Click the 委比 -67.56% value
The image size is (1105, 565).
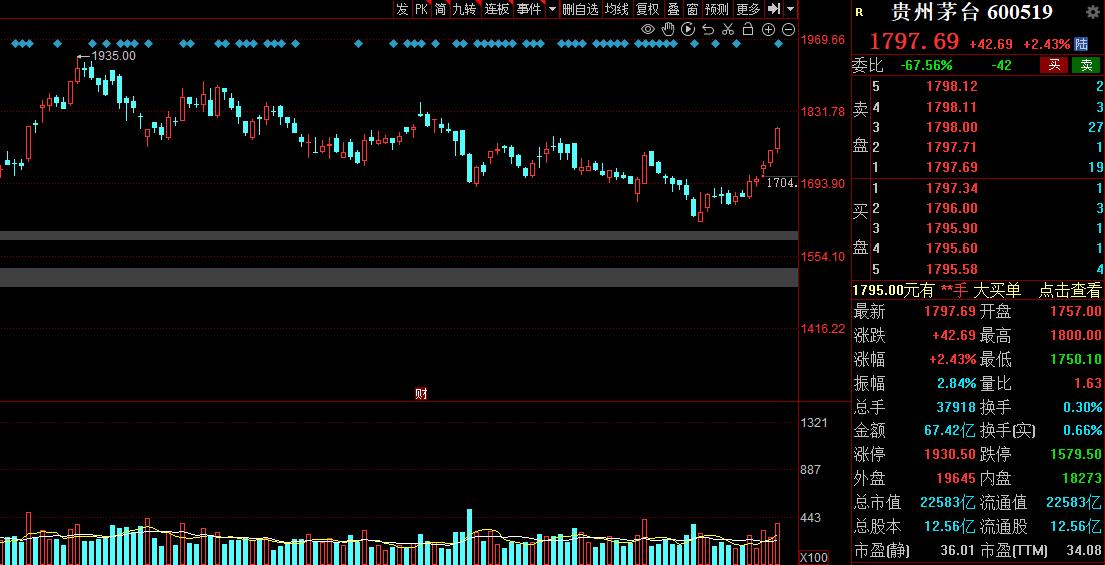click(926, 66)
